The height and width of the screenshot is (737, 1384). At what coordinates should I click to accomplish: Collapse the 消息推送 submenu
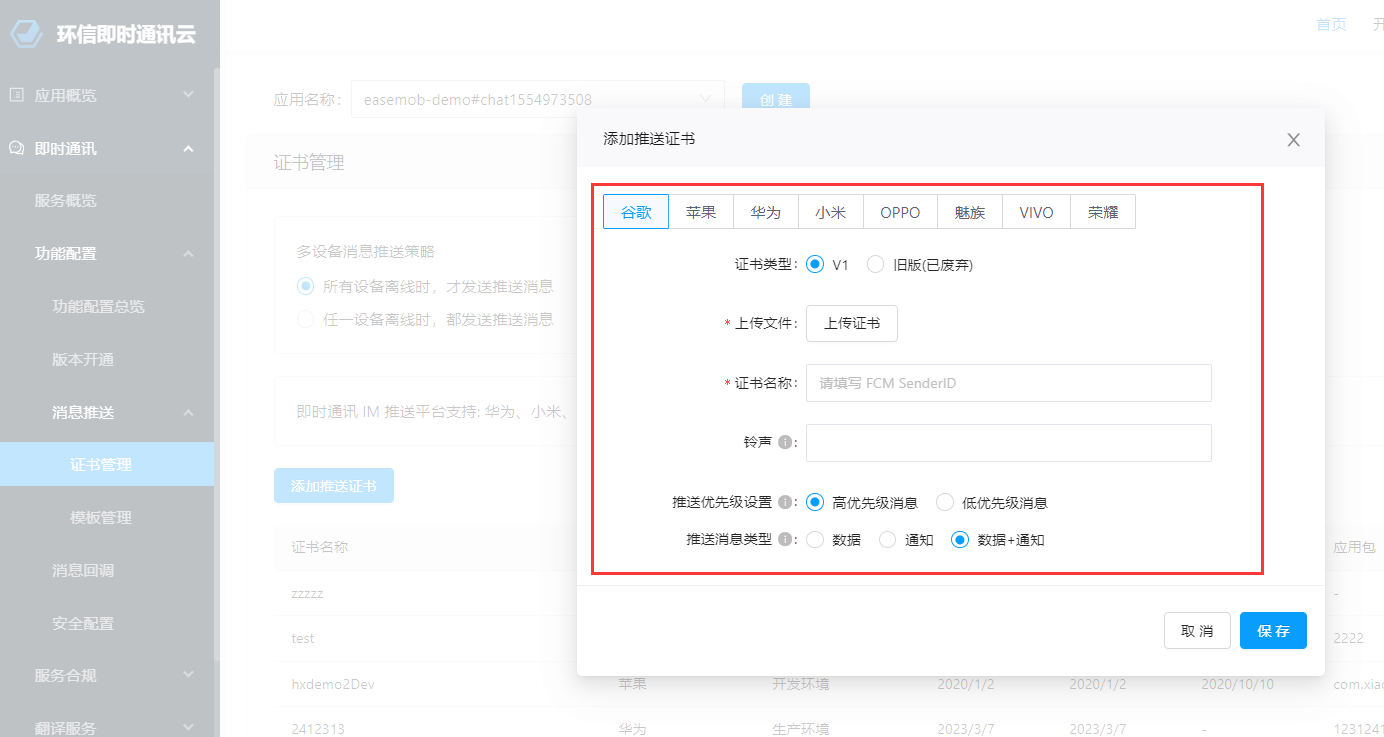pyautogui.click(x=188, y=412)
